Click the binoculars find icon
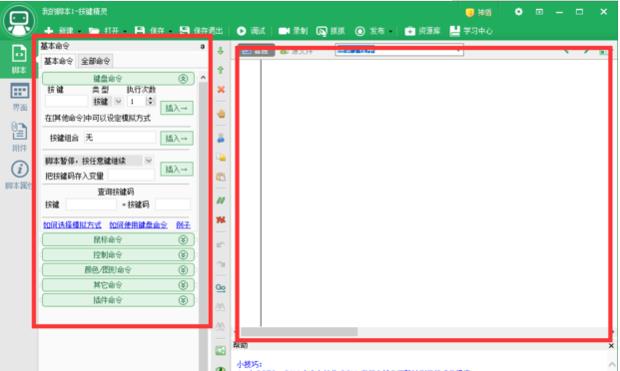This screenshot has width=620, height=371. pyautogui.click(x=220, y=307)
